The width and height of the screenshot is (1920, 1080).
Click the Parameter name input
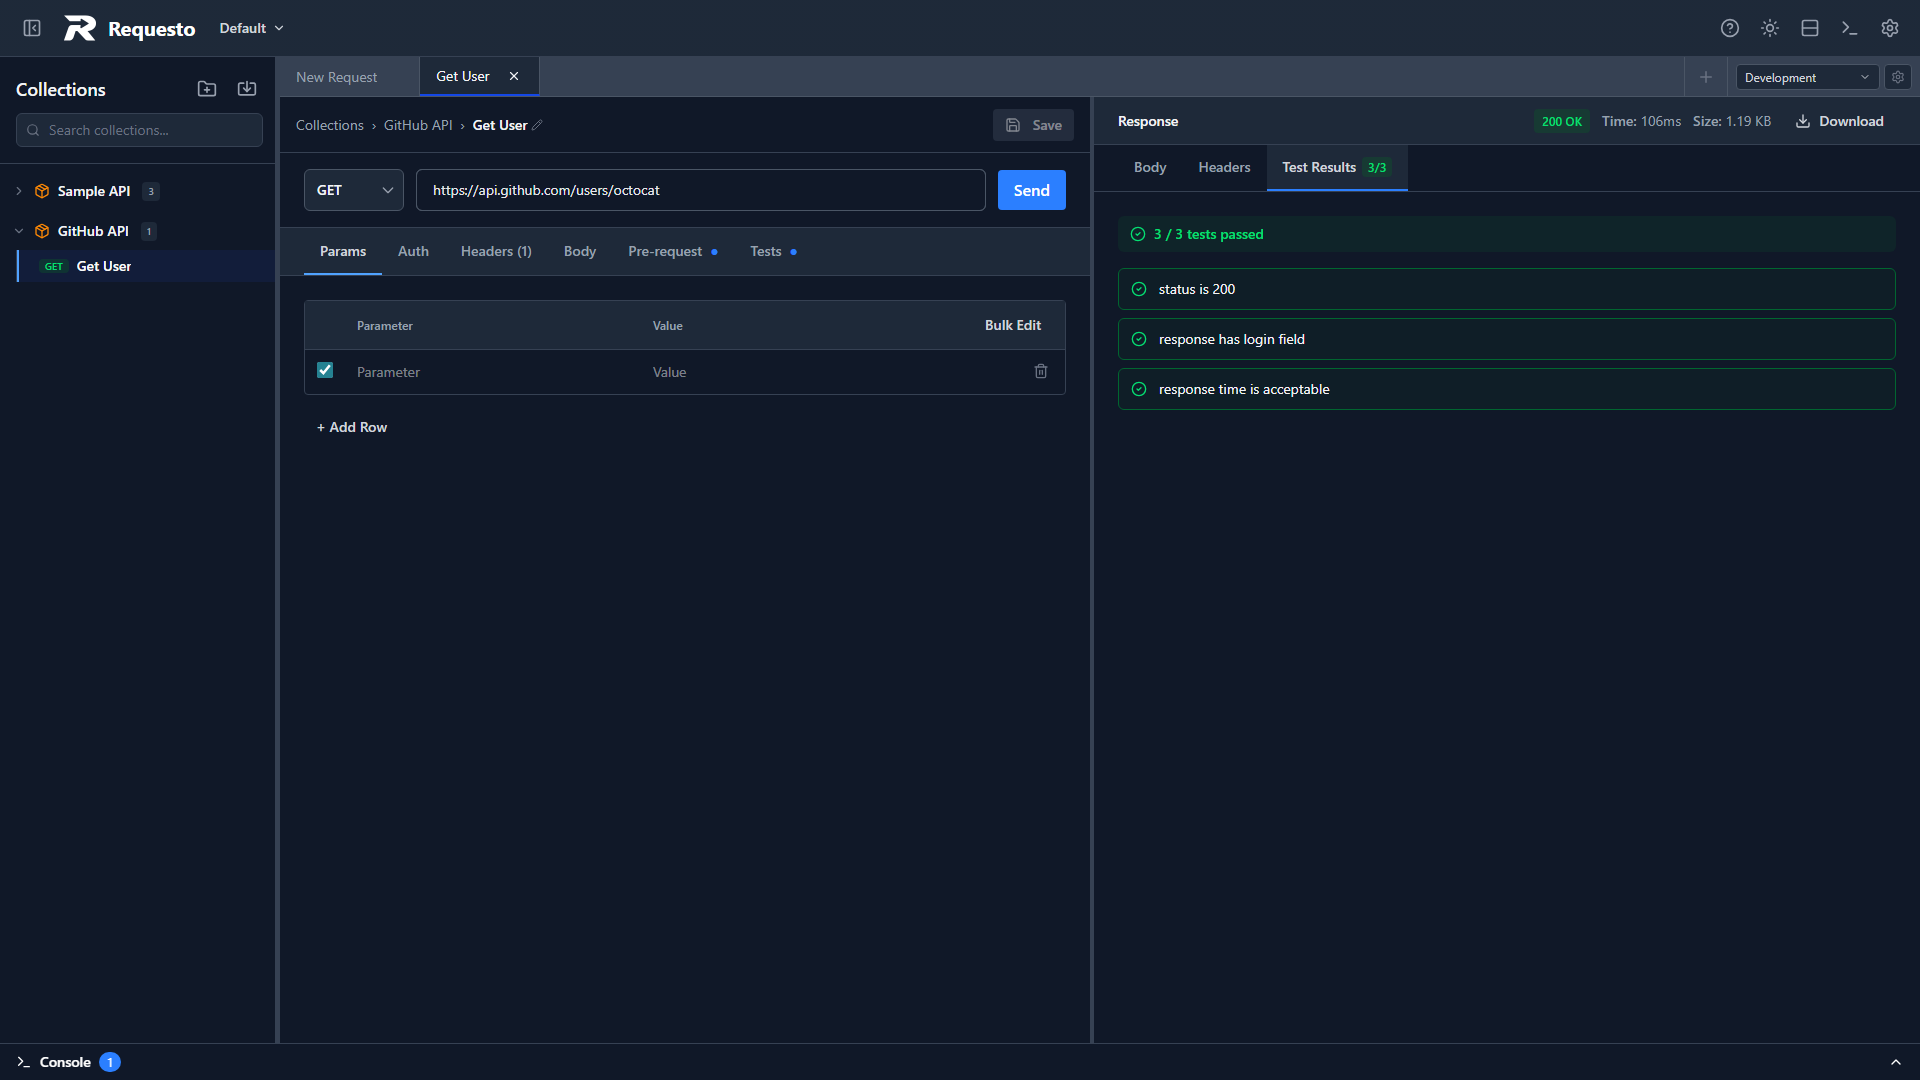[495, 371]
